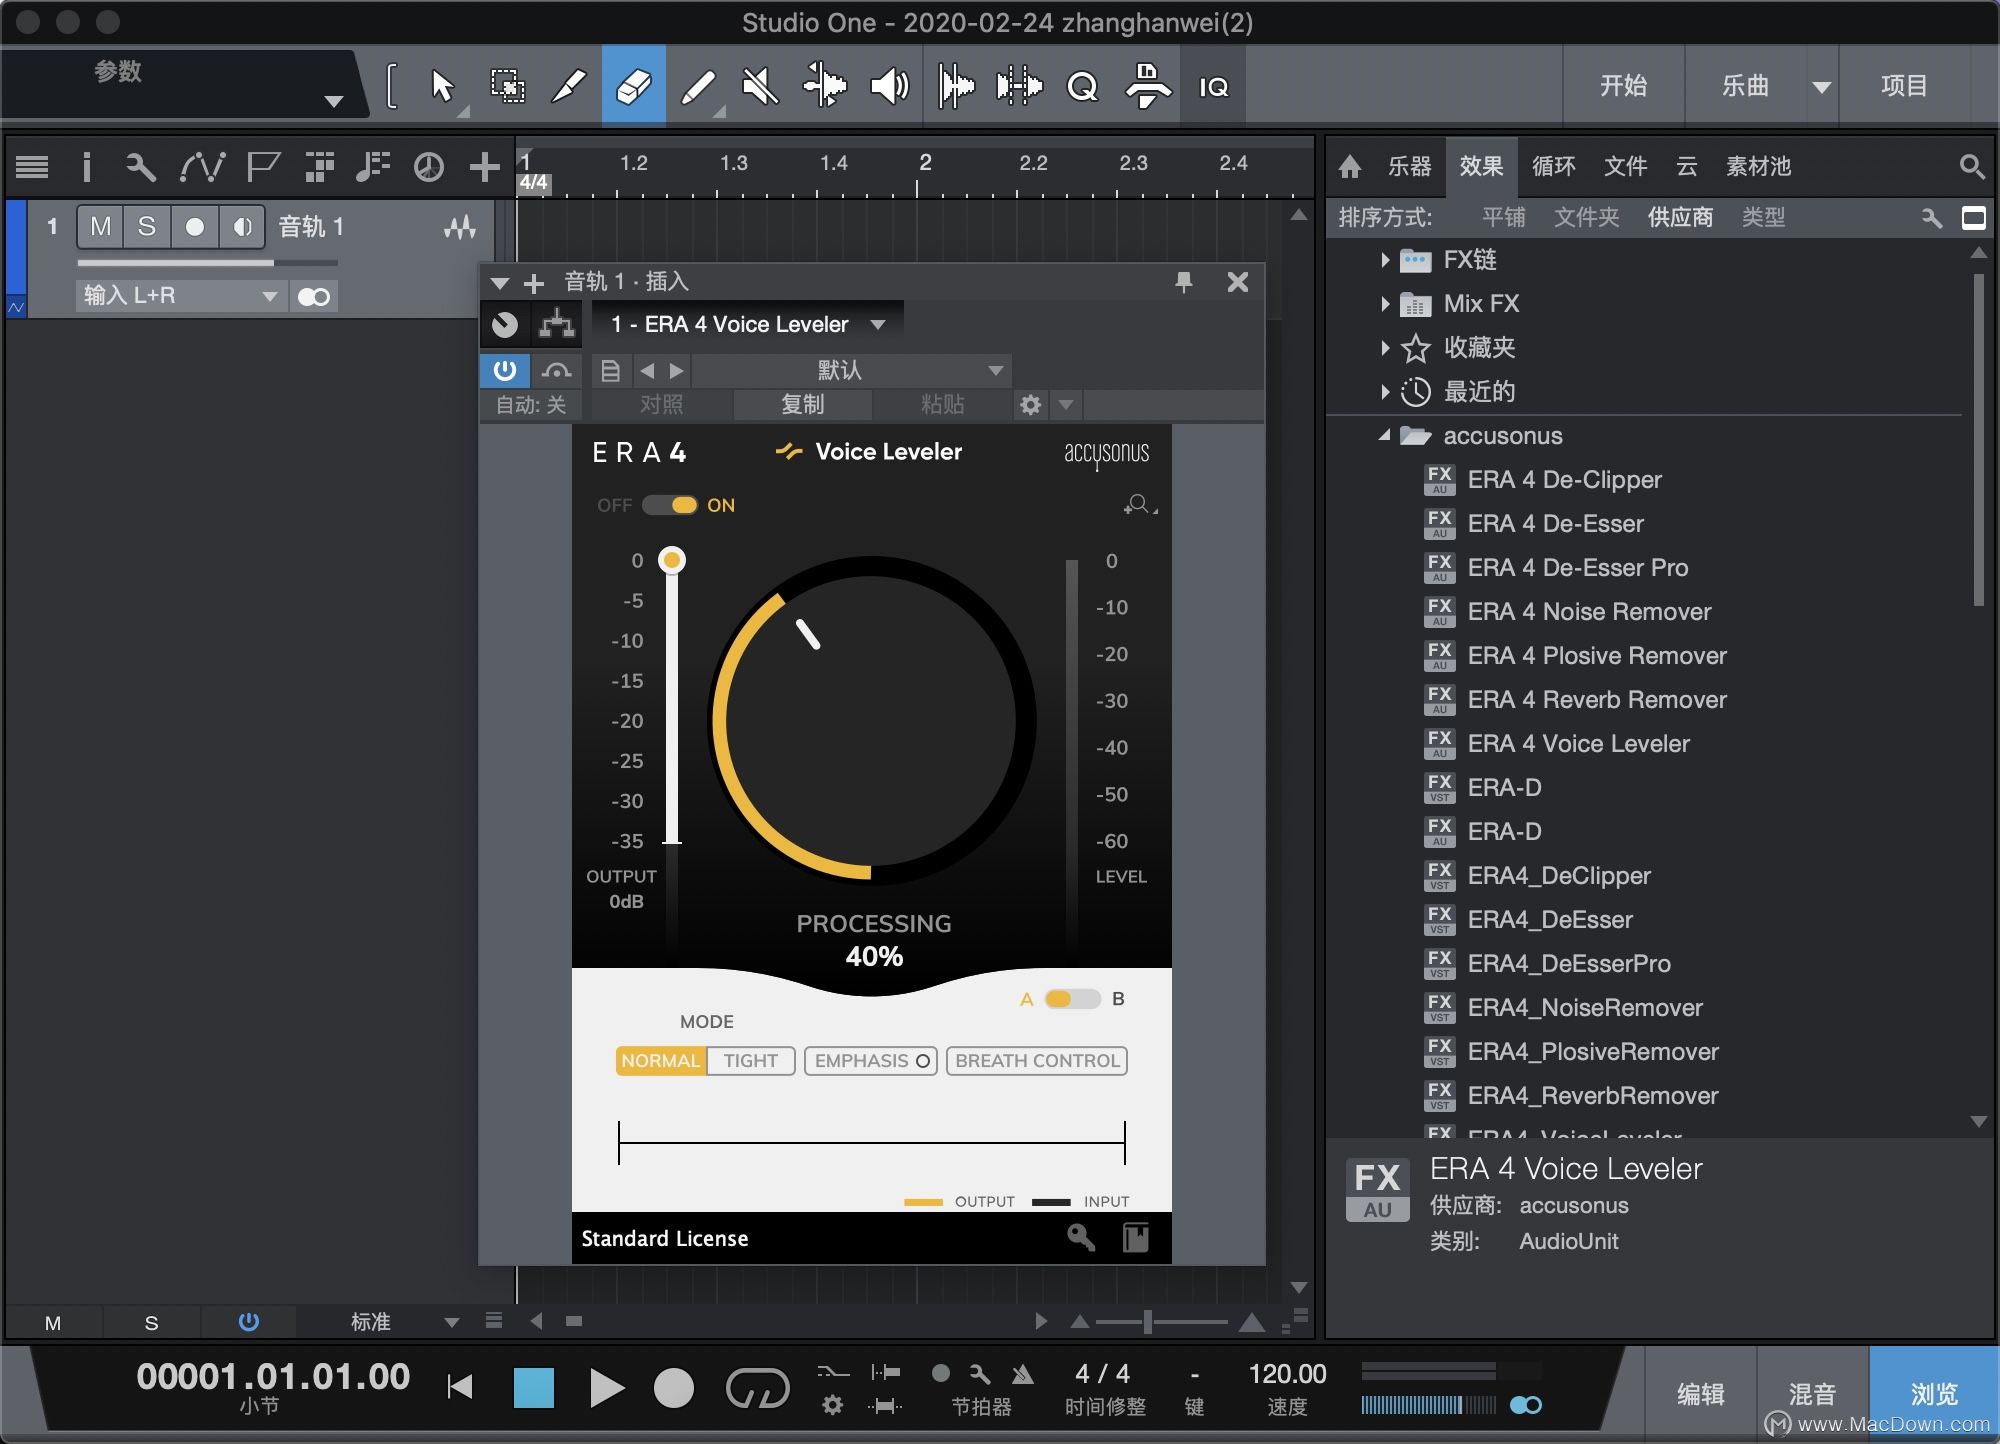
Task: Open the 混音 mix view tab
Action: pyautogui.click(x=1811, y=1393)
